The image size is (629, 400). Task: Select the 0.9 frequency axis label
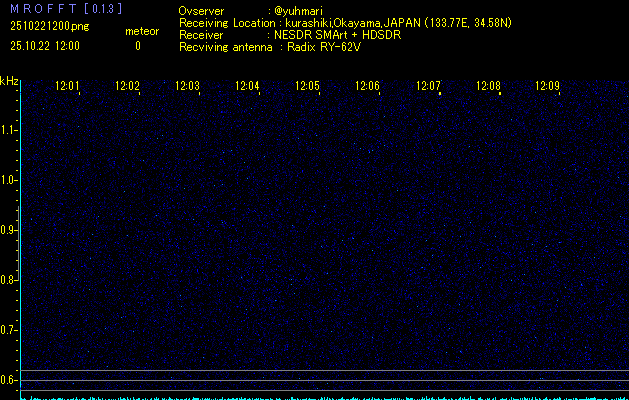(9, 230)
